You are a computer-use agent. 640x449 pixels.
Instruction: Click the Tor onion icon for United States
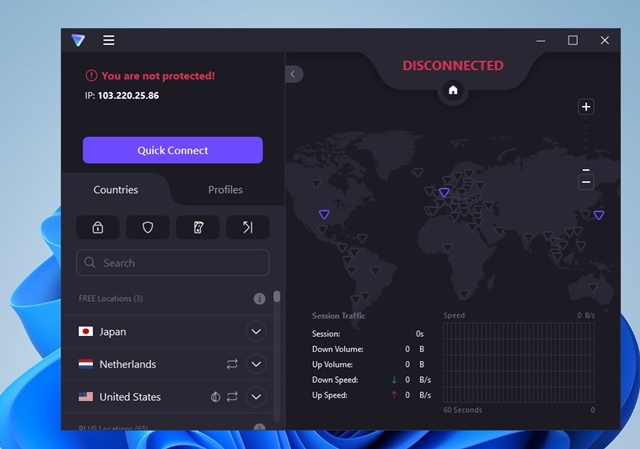[216, 397]
